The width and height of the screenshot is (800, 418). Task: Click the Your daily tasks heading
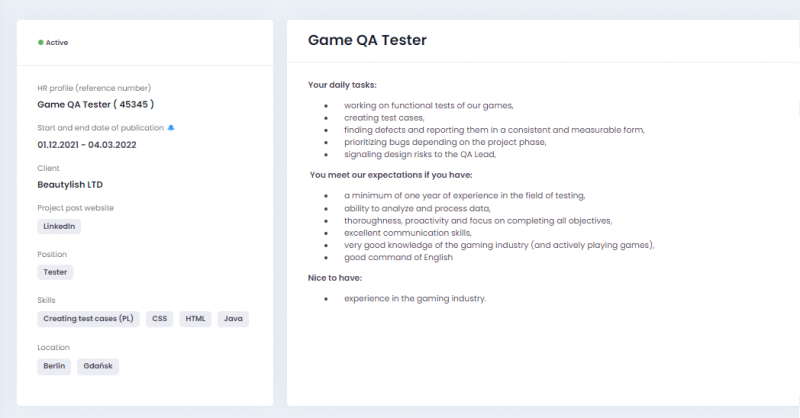[x=342, y=85]
